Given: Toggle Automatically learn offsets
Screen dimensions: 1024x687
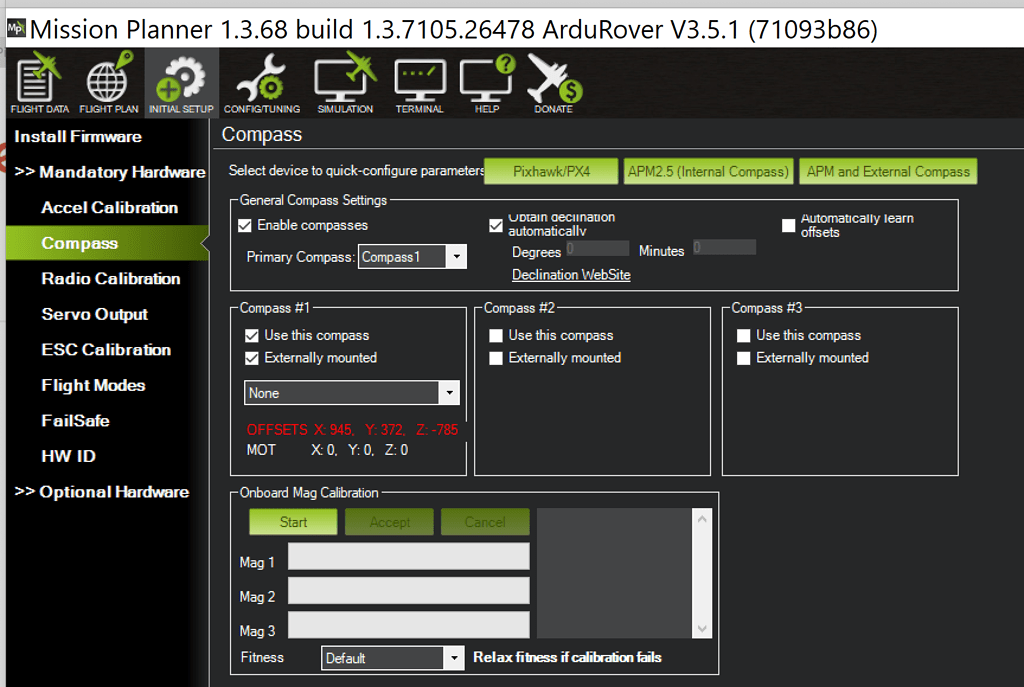Looking at the screenshot, I should (788, 225).
